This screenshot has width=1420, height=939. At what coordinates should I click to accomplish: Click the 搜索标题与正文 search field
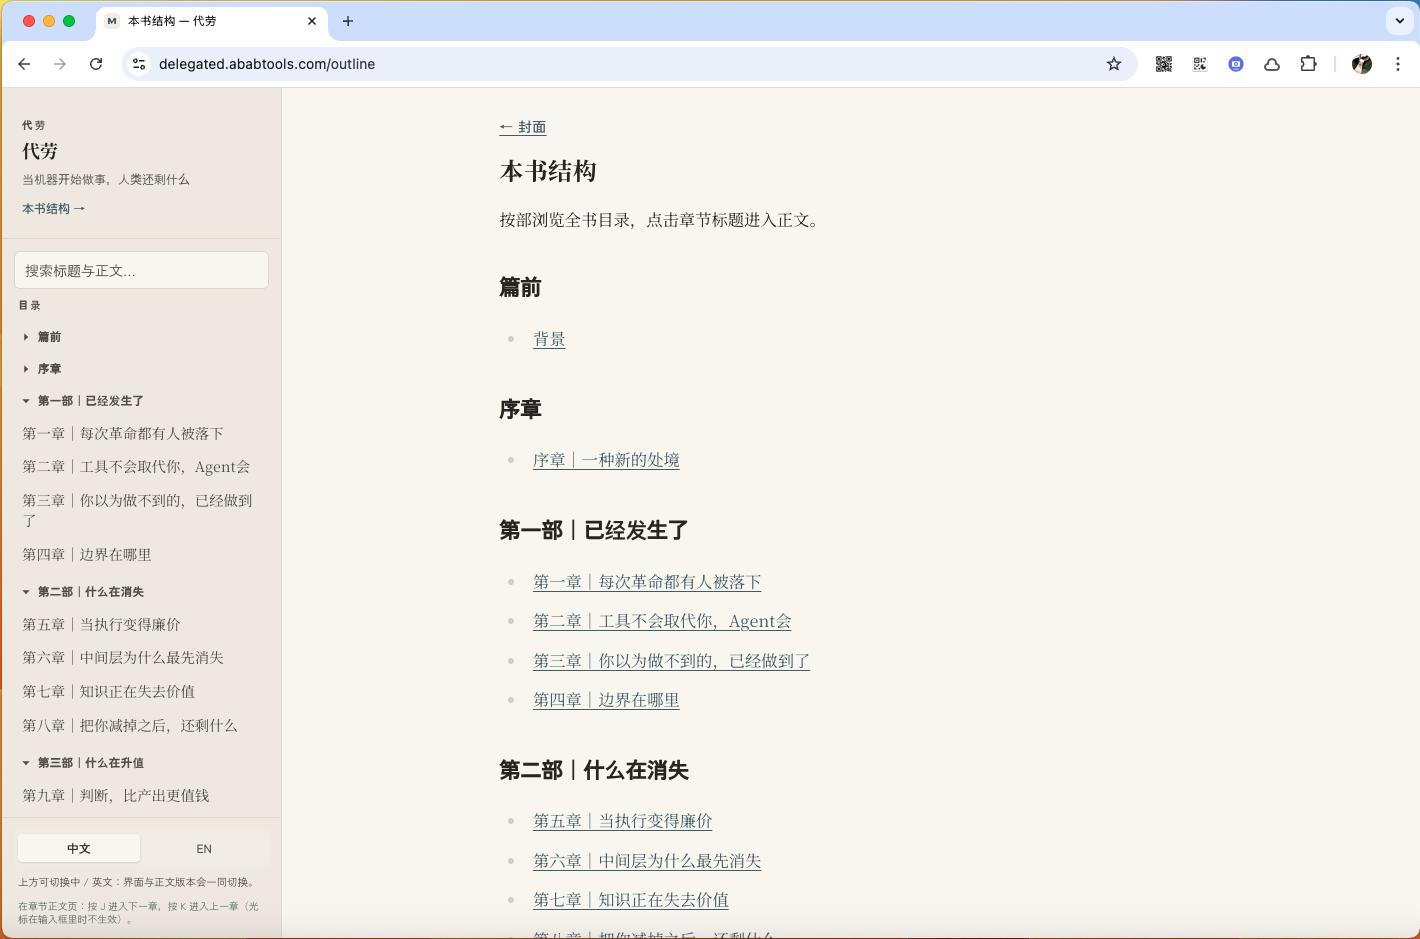(x=142, y=270)
